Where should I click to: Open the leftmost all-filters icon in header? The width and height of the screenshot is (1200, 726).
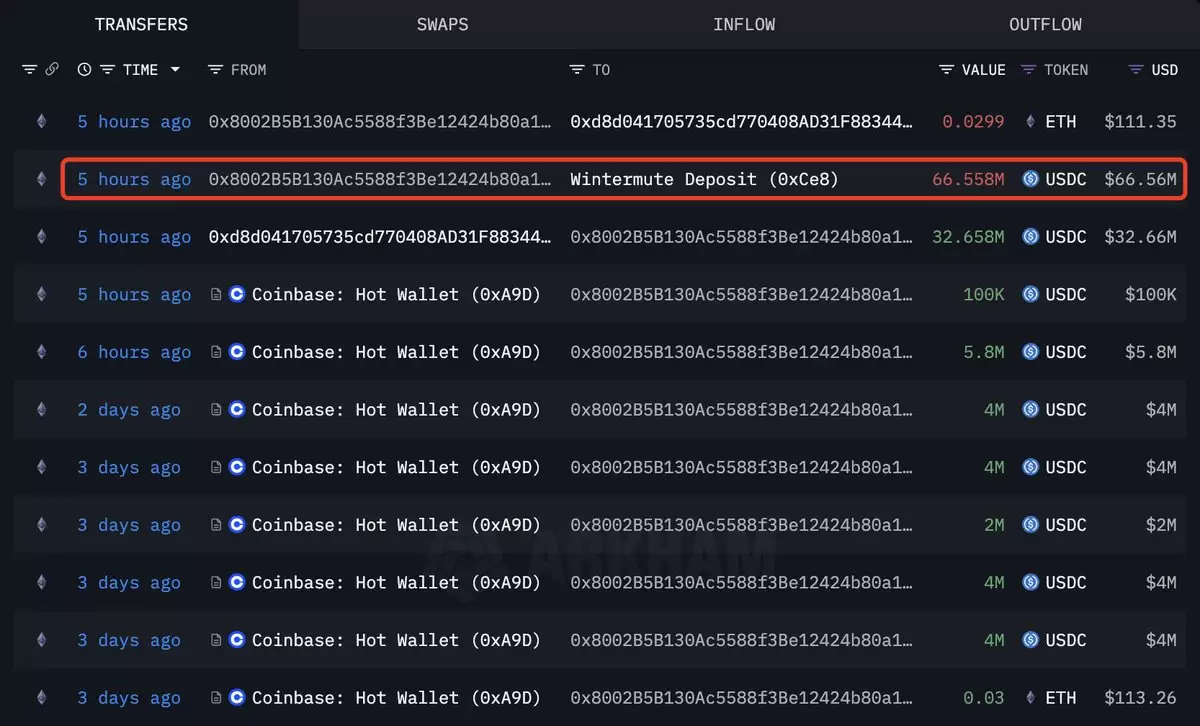tap(30, 70)
